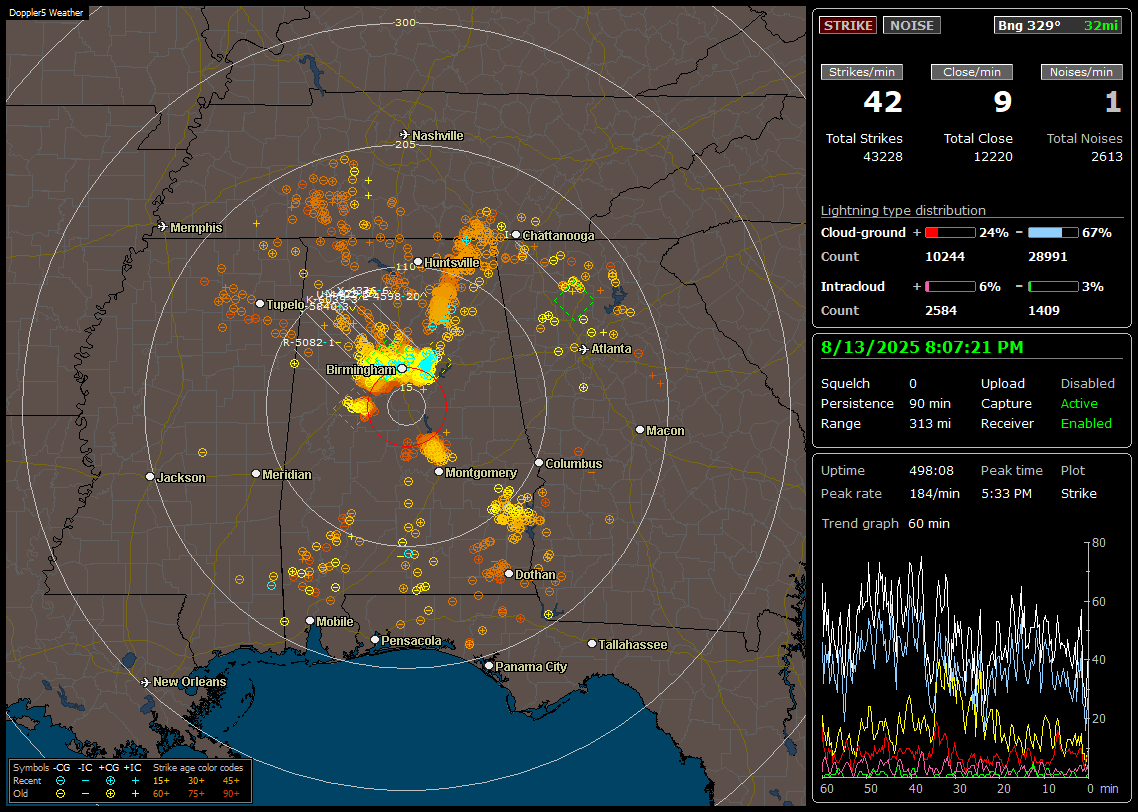This screenshot has width=1138, height=812.
Task: Click the Nashville airport marker
Action: point(404,135)
